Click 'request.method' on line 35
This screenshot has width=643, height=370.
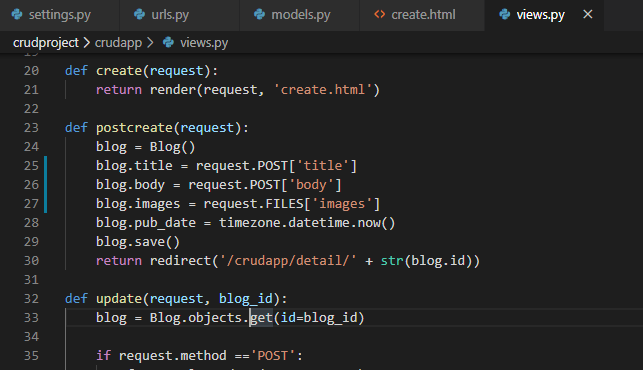pyautogui.click(x=173, y=356)
